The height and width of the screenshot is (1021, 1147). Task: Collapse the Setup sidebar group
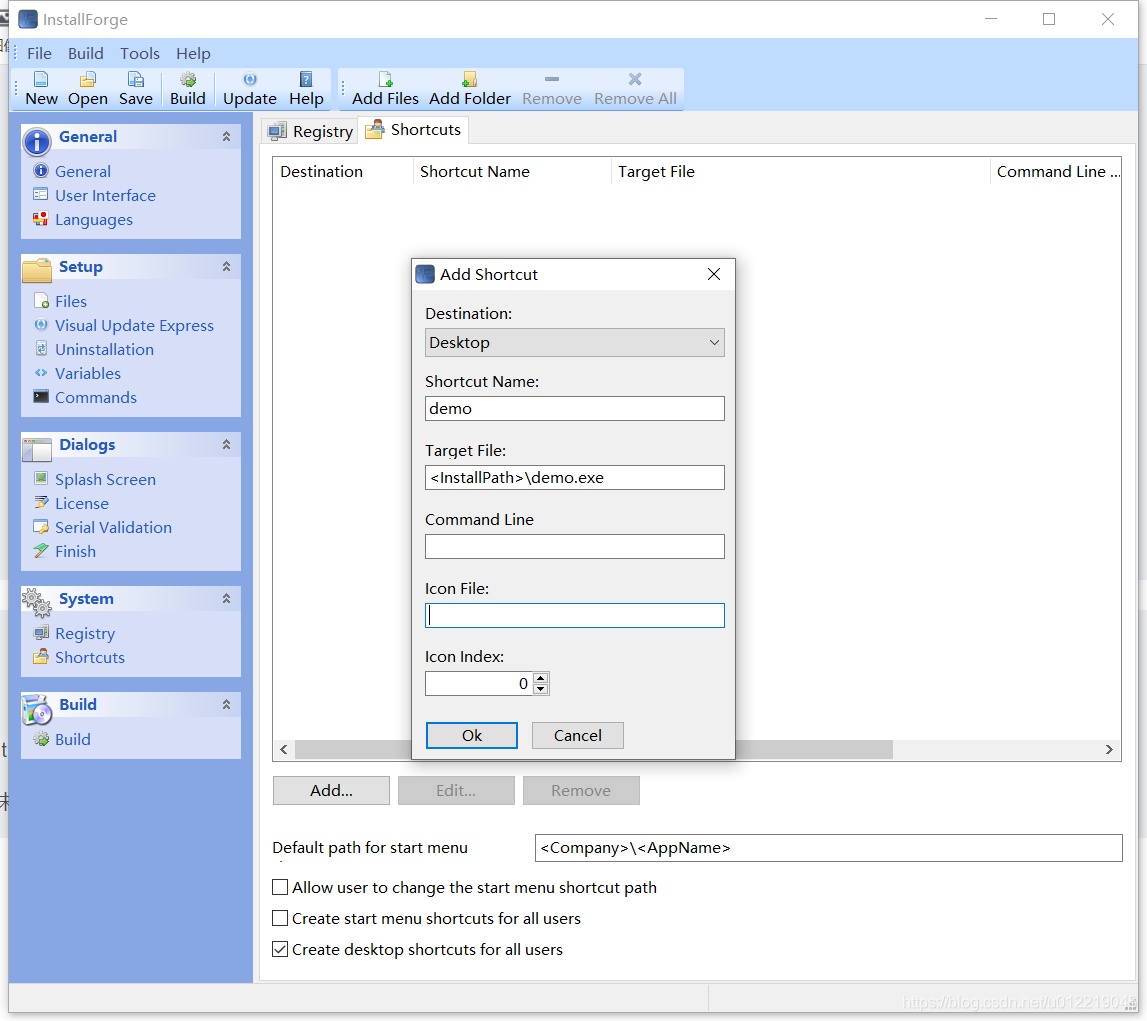[x=227, y=267]
